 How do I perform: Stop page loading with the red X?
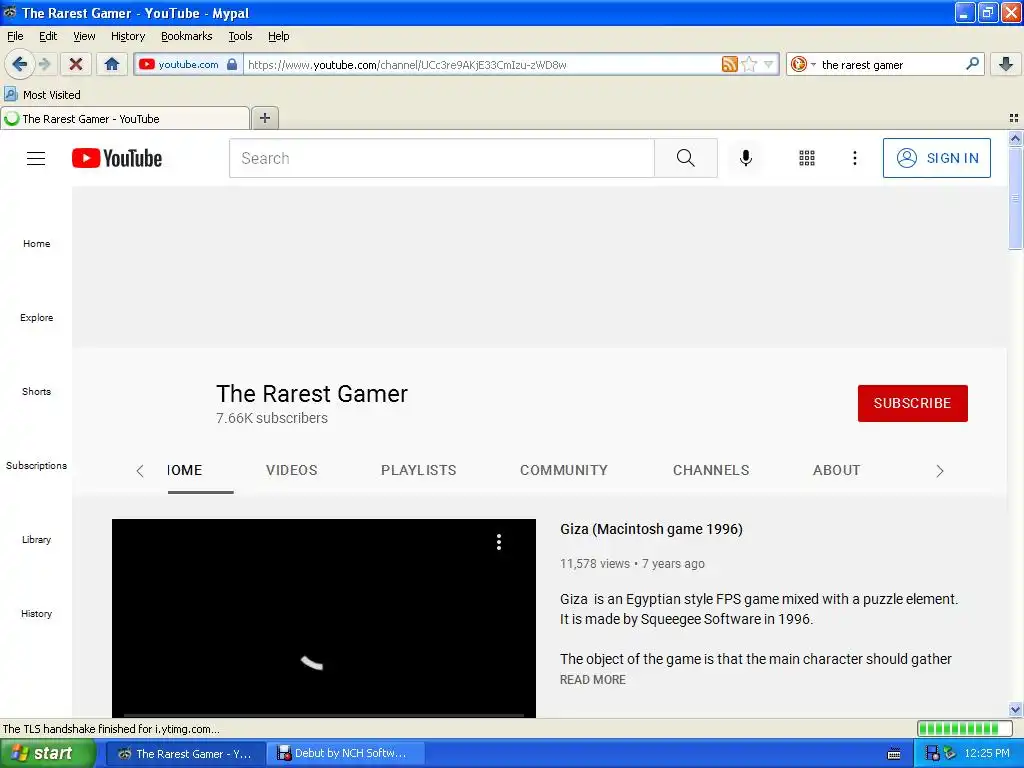pos(76,64)
